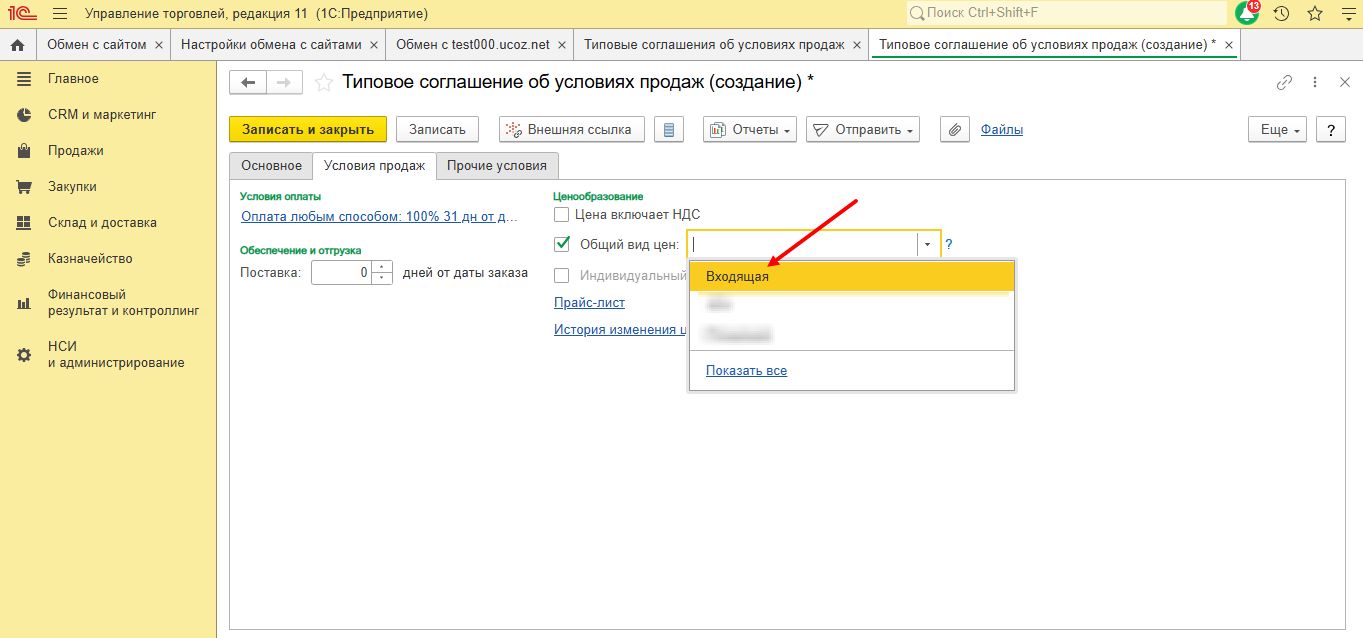1363x638 pixels.
Task: Select 'Входящая' from the dropdown list
Action: pyautogui.click(x=738, y=277)
